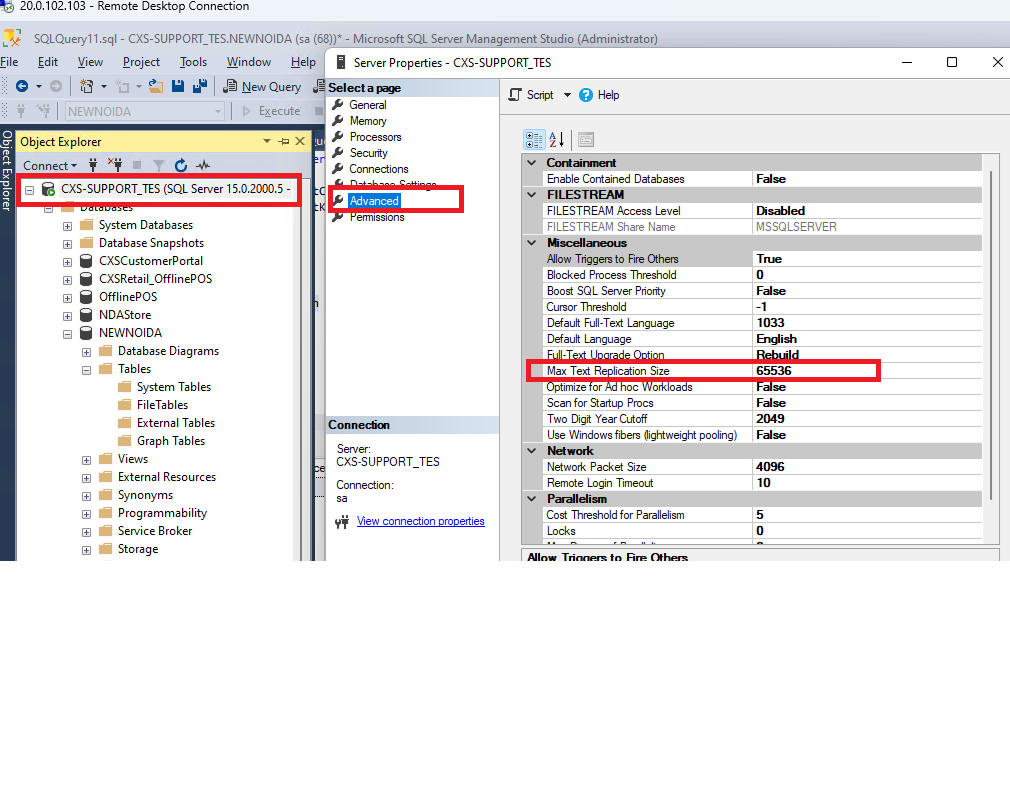
Task: Click the folder icon beside Graph Tables
Action: click(125, 441)
